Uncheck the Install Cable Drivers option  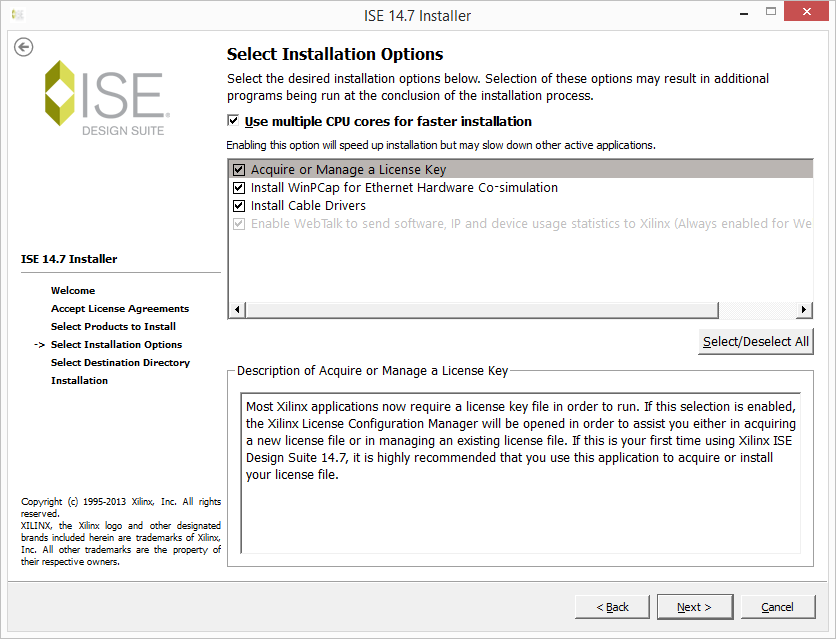pyautogui.click(x=239, y=206)
